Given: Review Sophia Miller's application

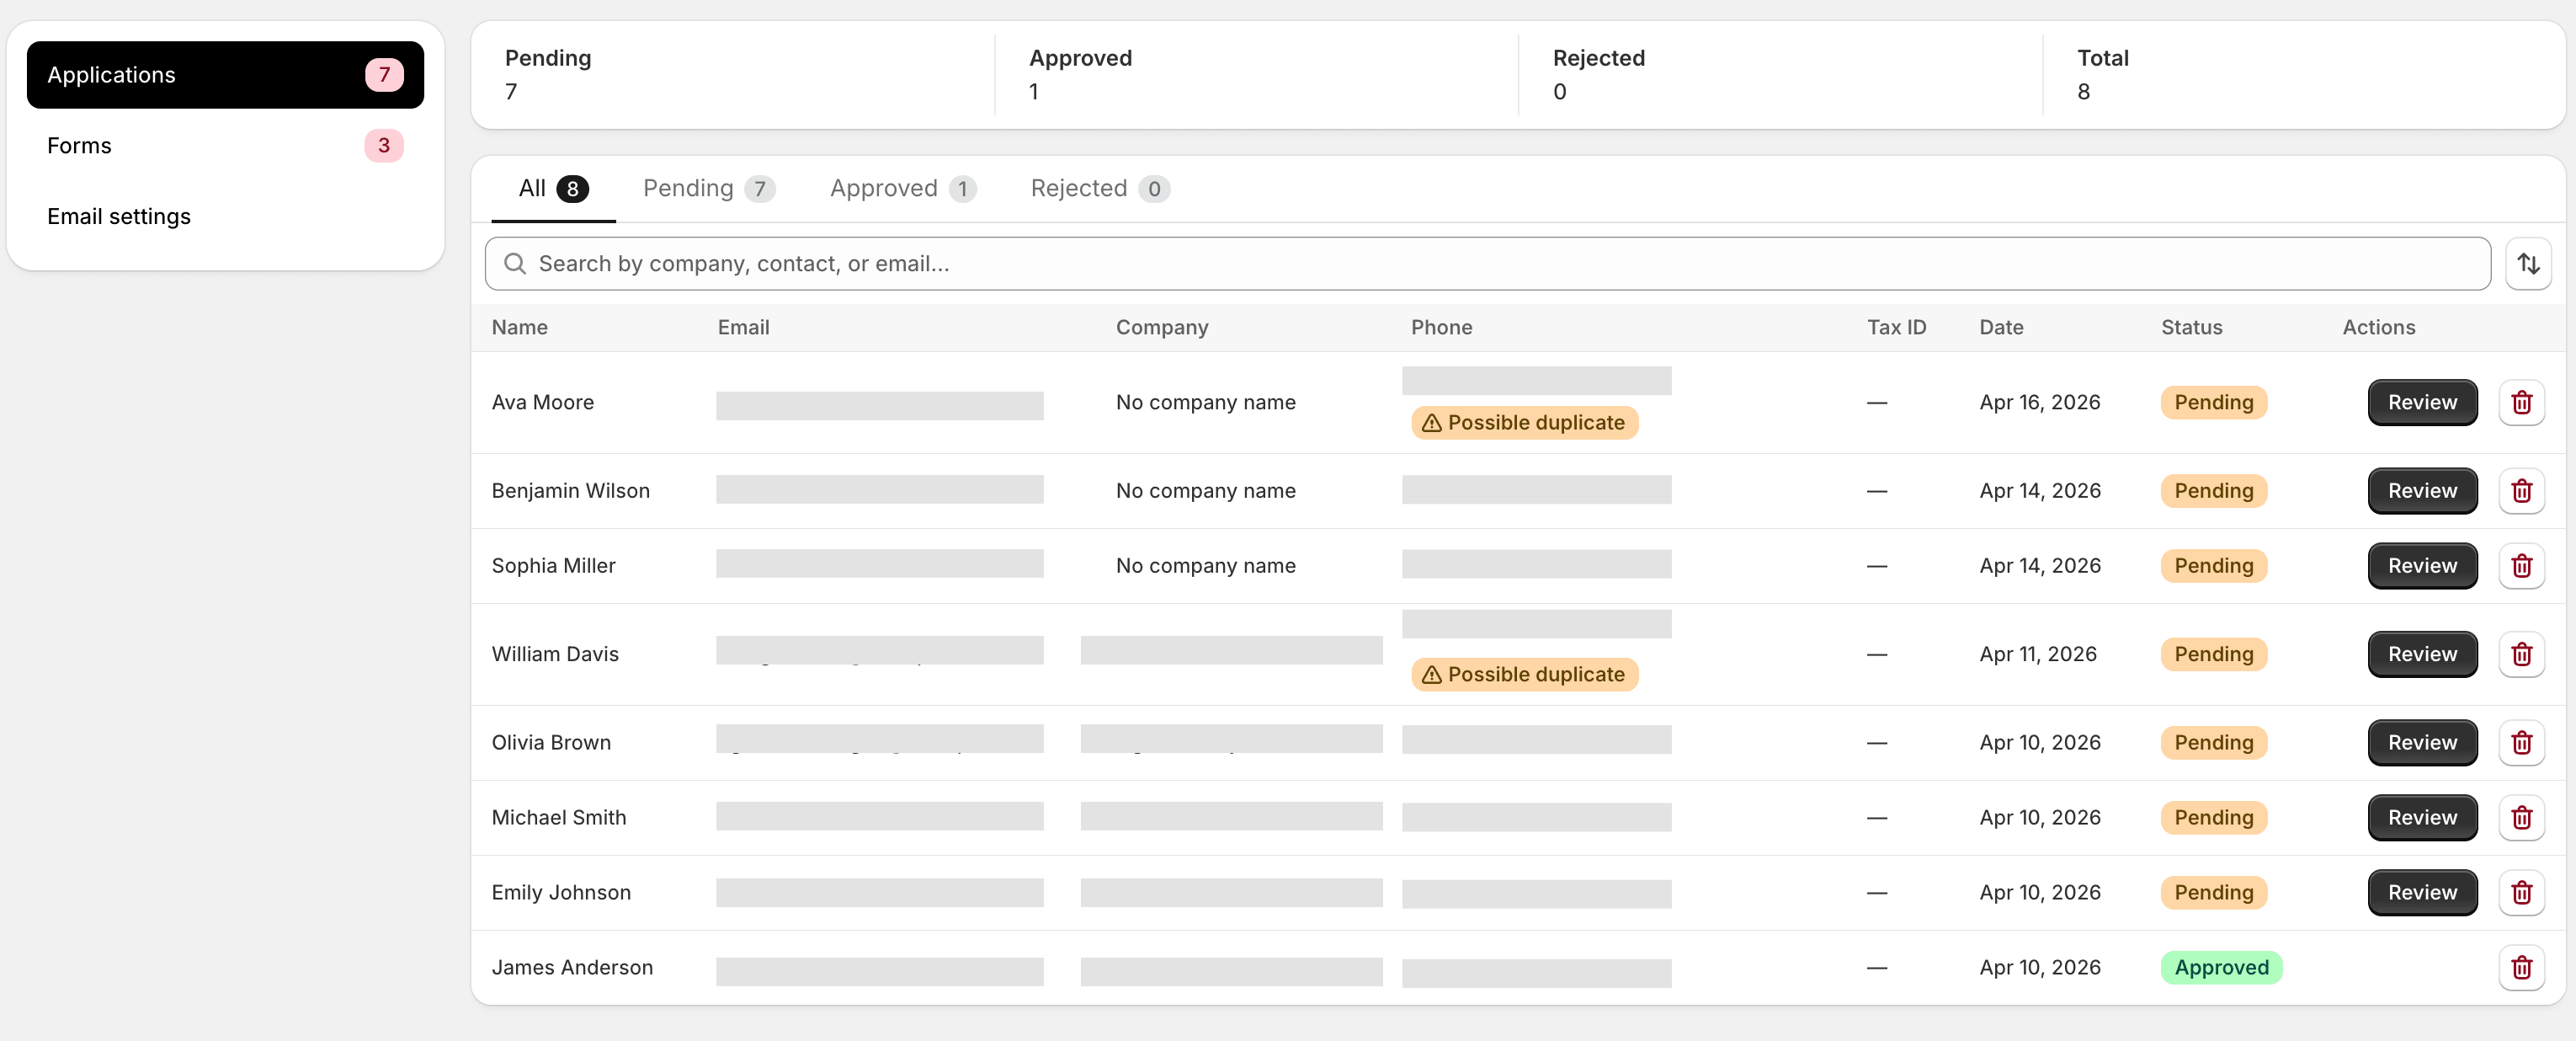Looking at the screenshot, I should coord(2422,566).
